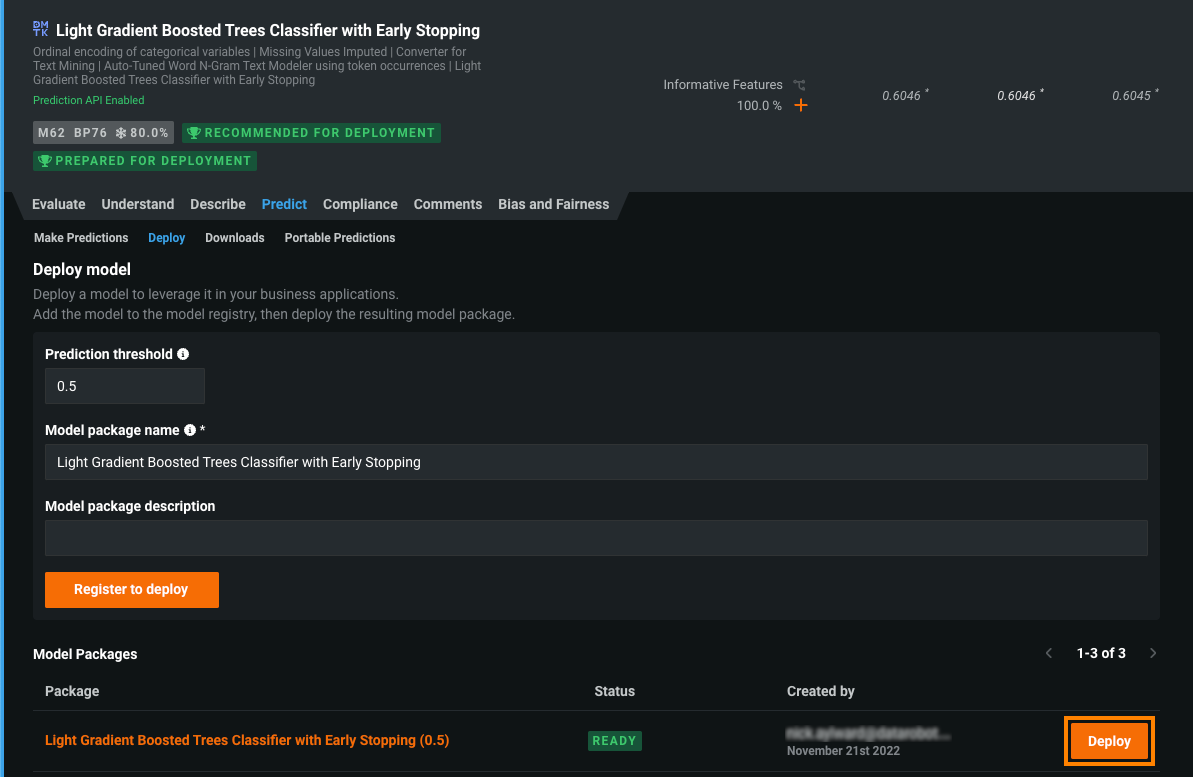The width and height of the screenshot is (1193, 777).
Task: Open the Evaluate tab
Action: pyautogui.click(x=59, y=204)
